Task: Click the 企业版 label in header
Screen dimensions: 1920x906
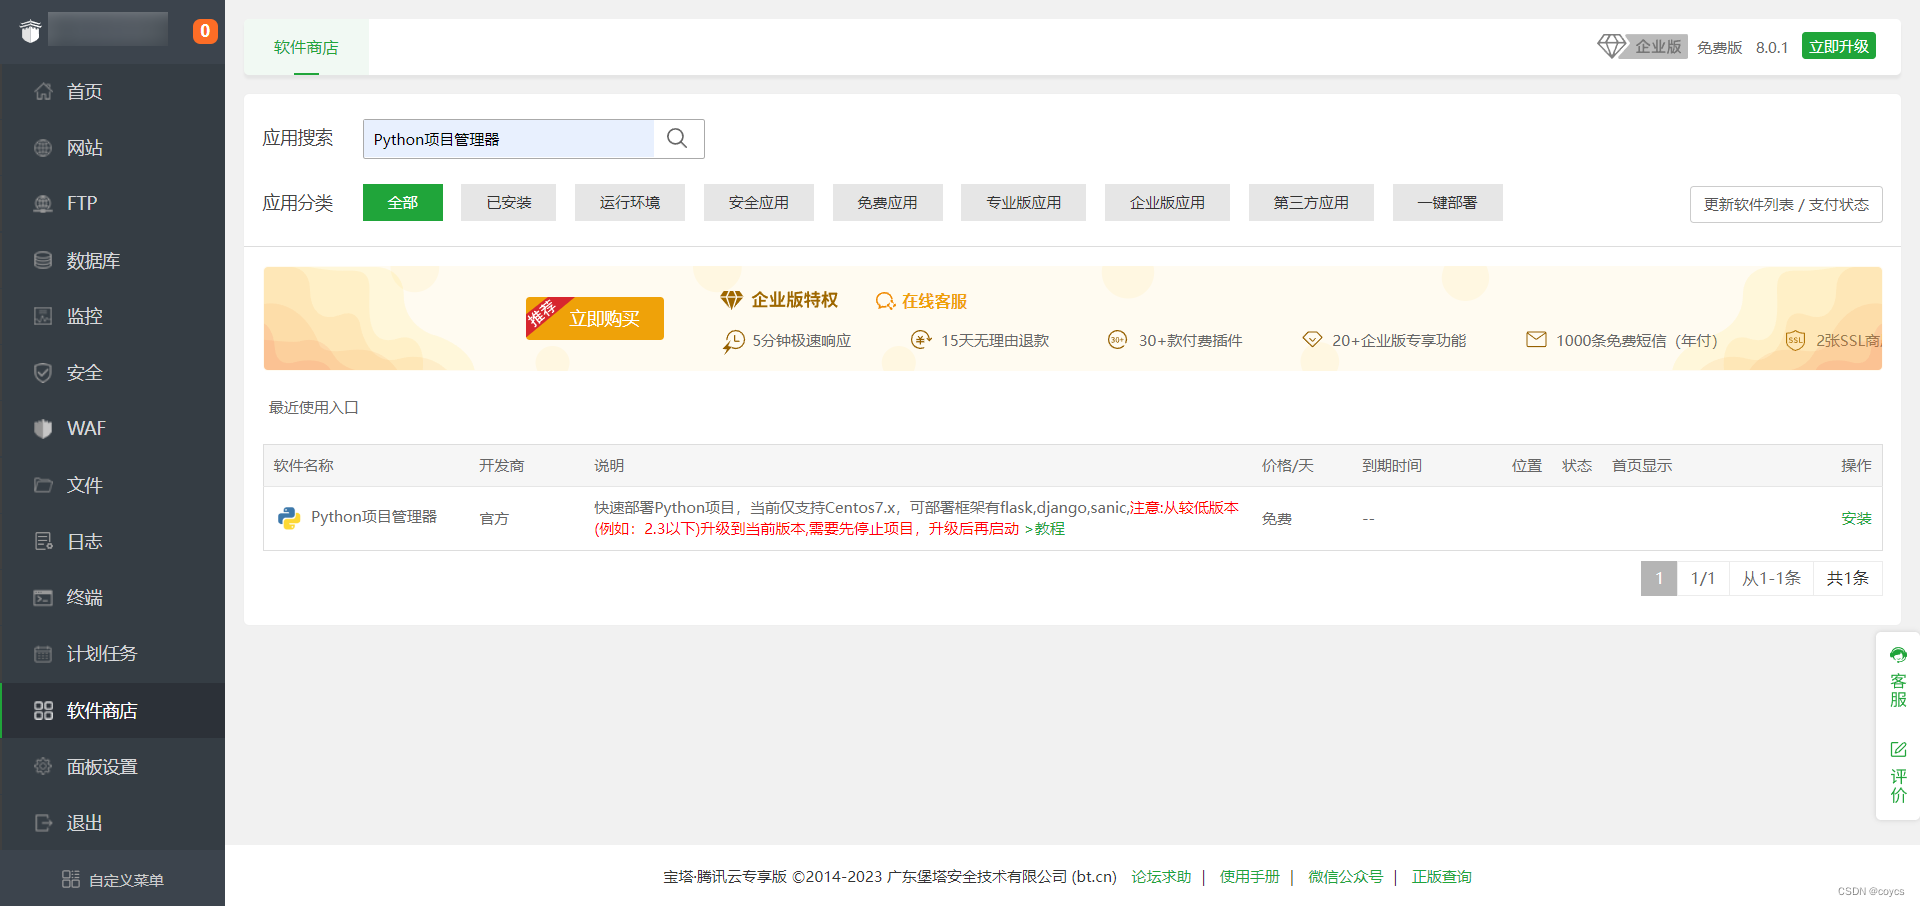Action: point(1657,46)
